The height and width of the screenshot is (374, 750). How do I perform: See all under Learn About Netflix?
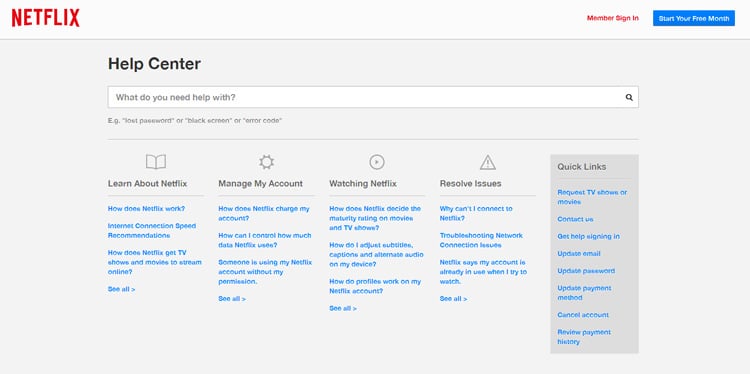pos(121,289)
